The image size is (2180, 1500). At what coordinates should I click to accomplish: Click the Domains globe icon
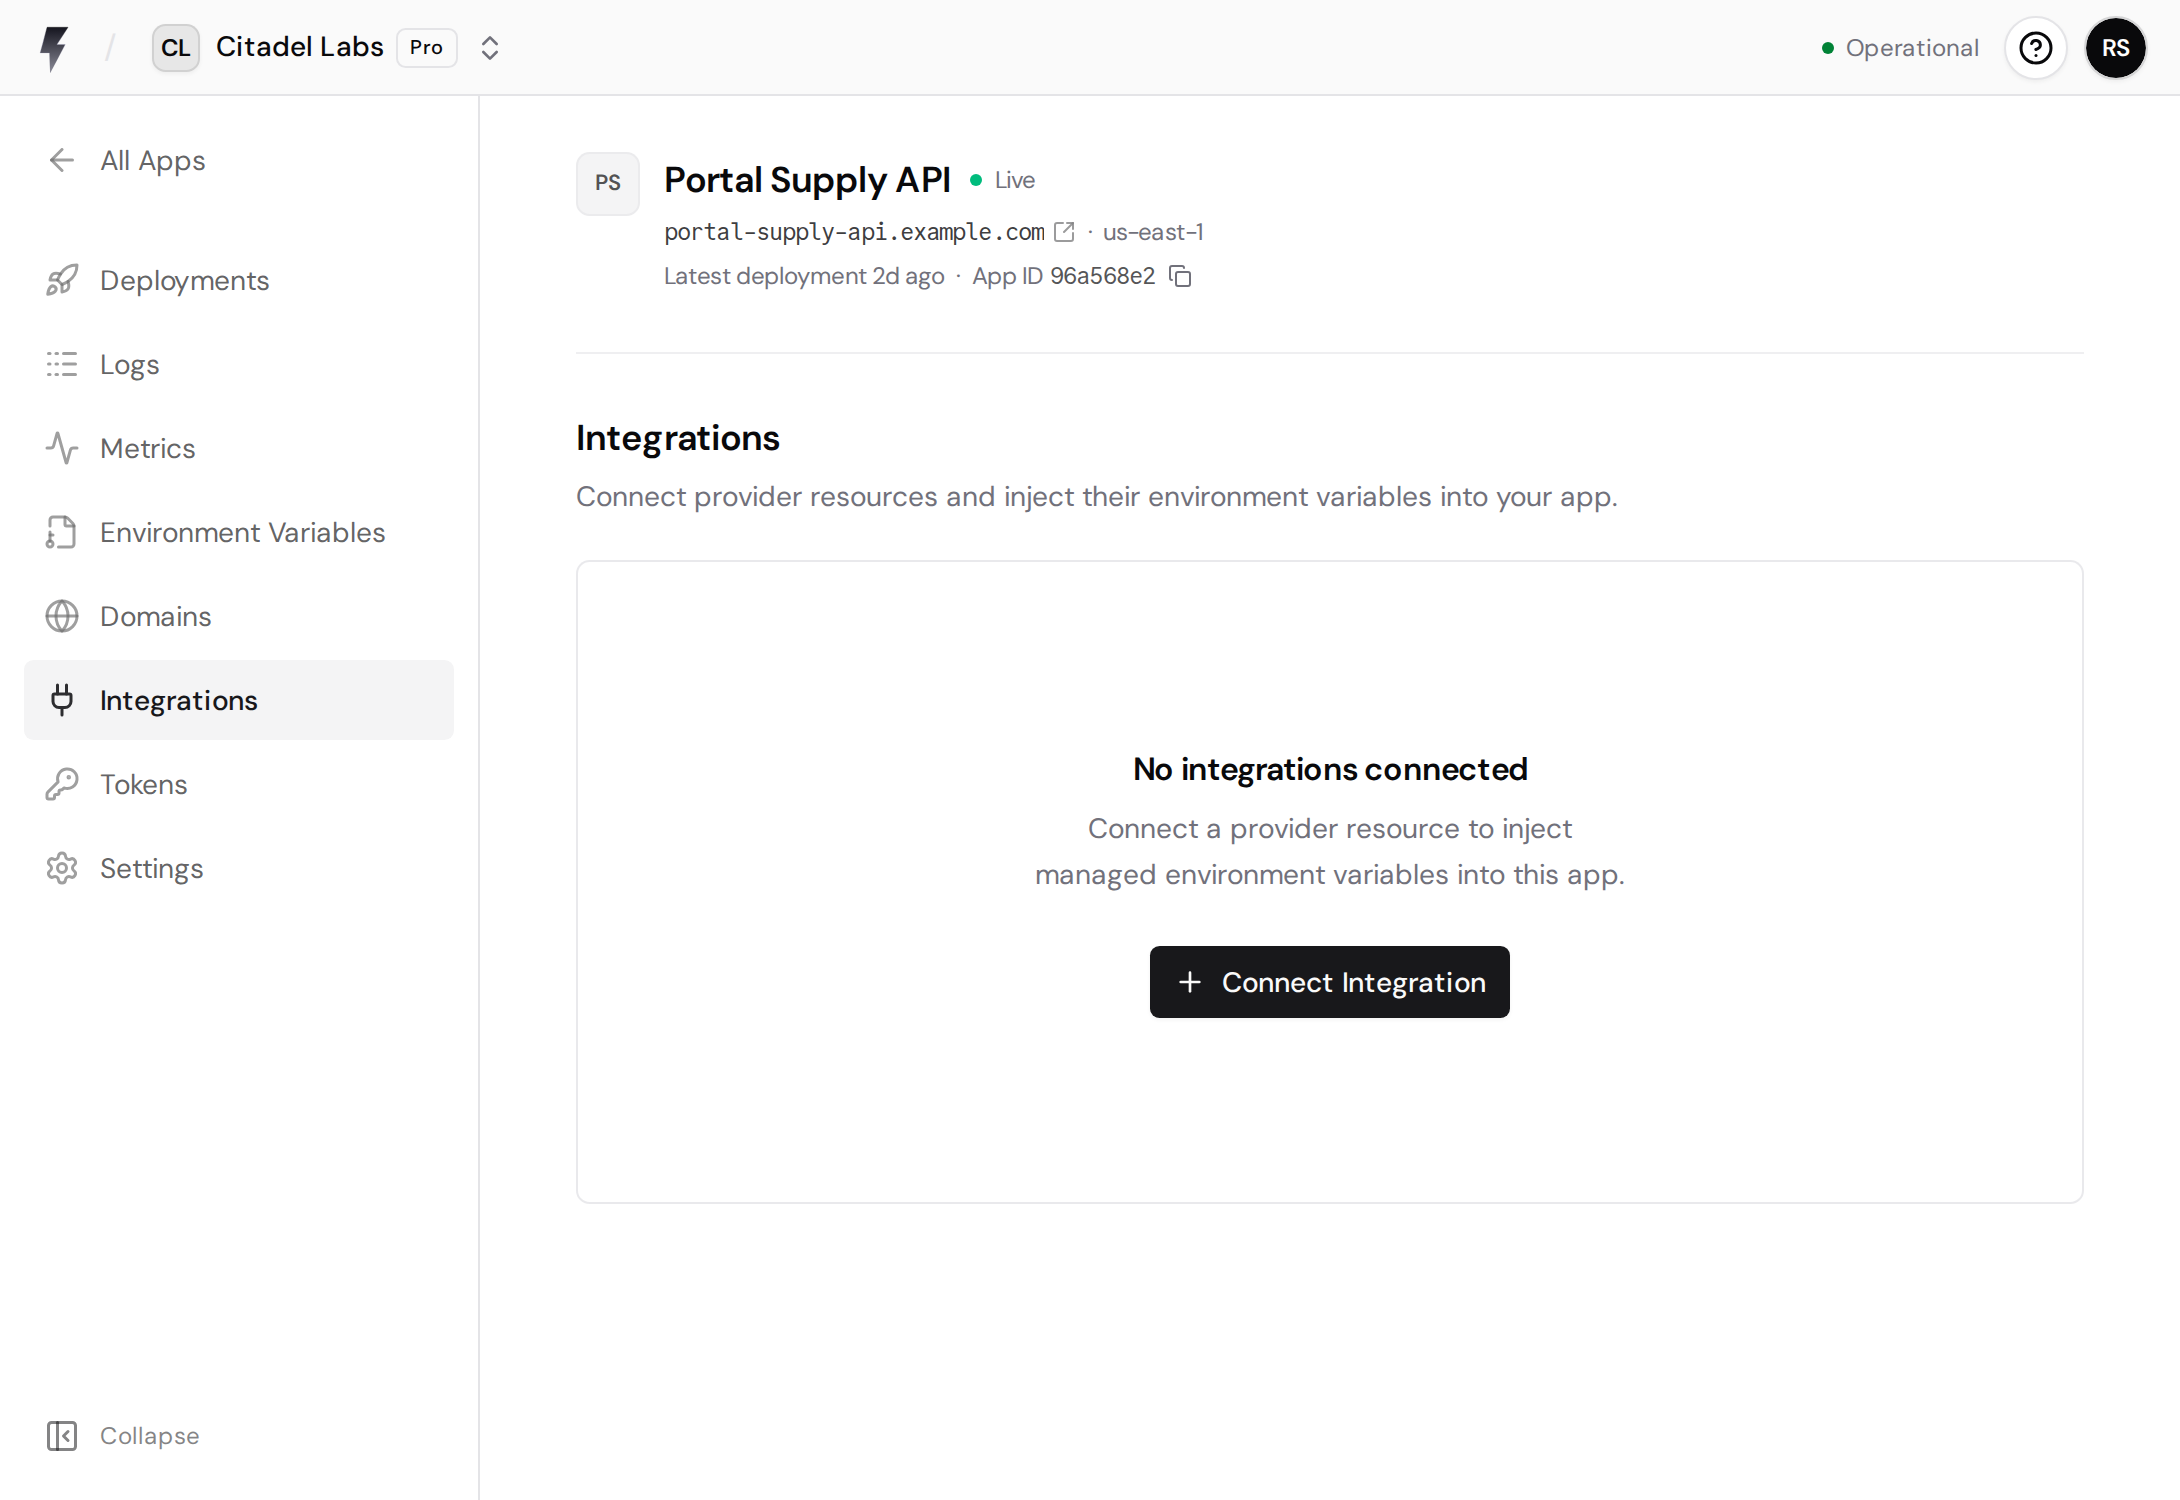(62, 616)
